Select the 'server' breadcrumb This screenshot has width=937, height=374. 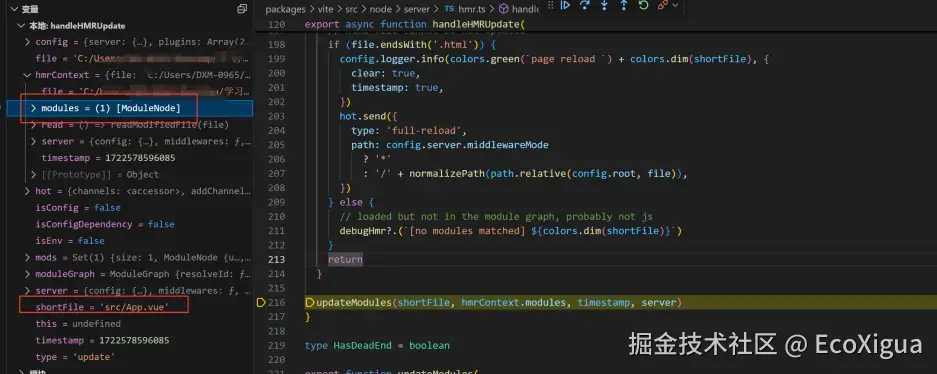pyautogui.click(x=418, y=9)
